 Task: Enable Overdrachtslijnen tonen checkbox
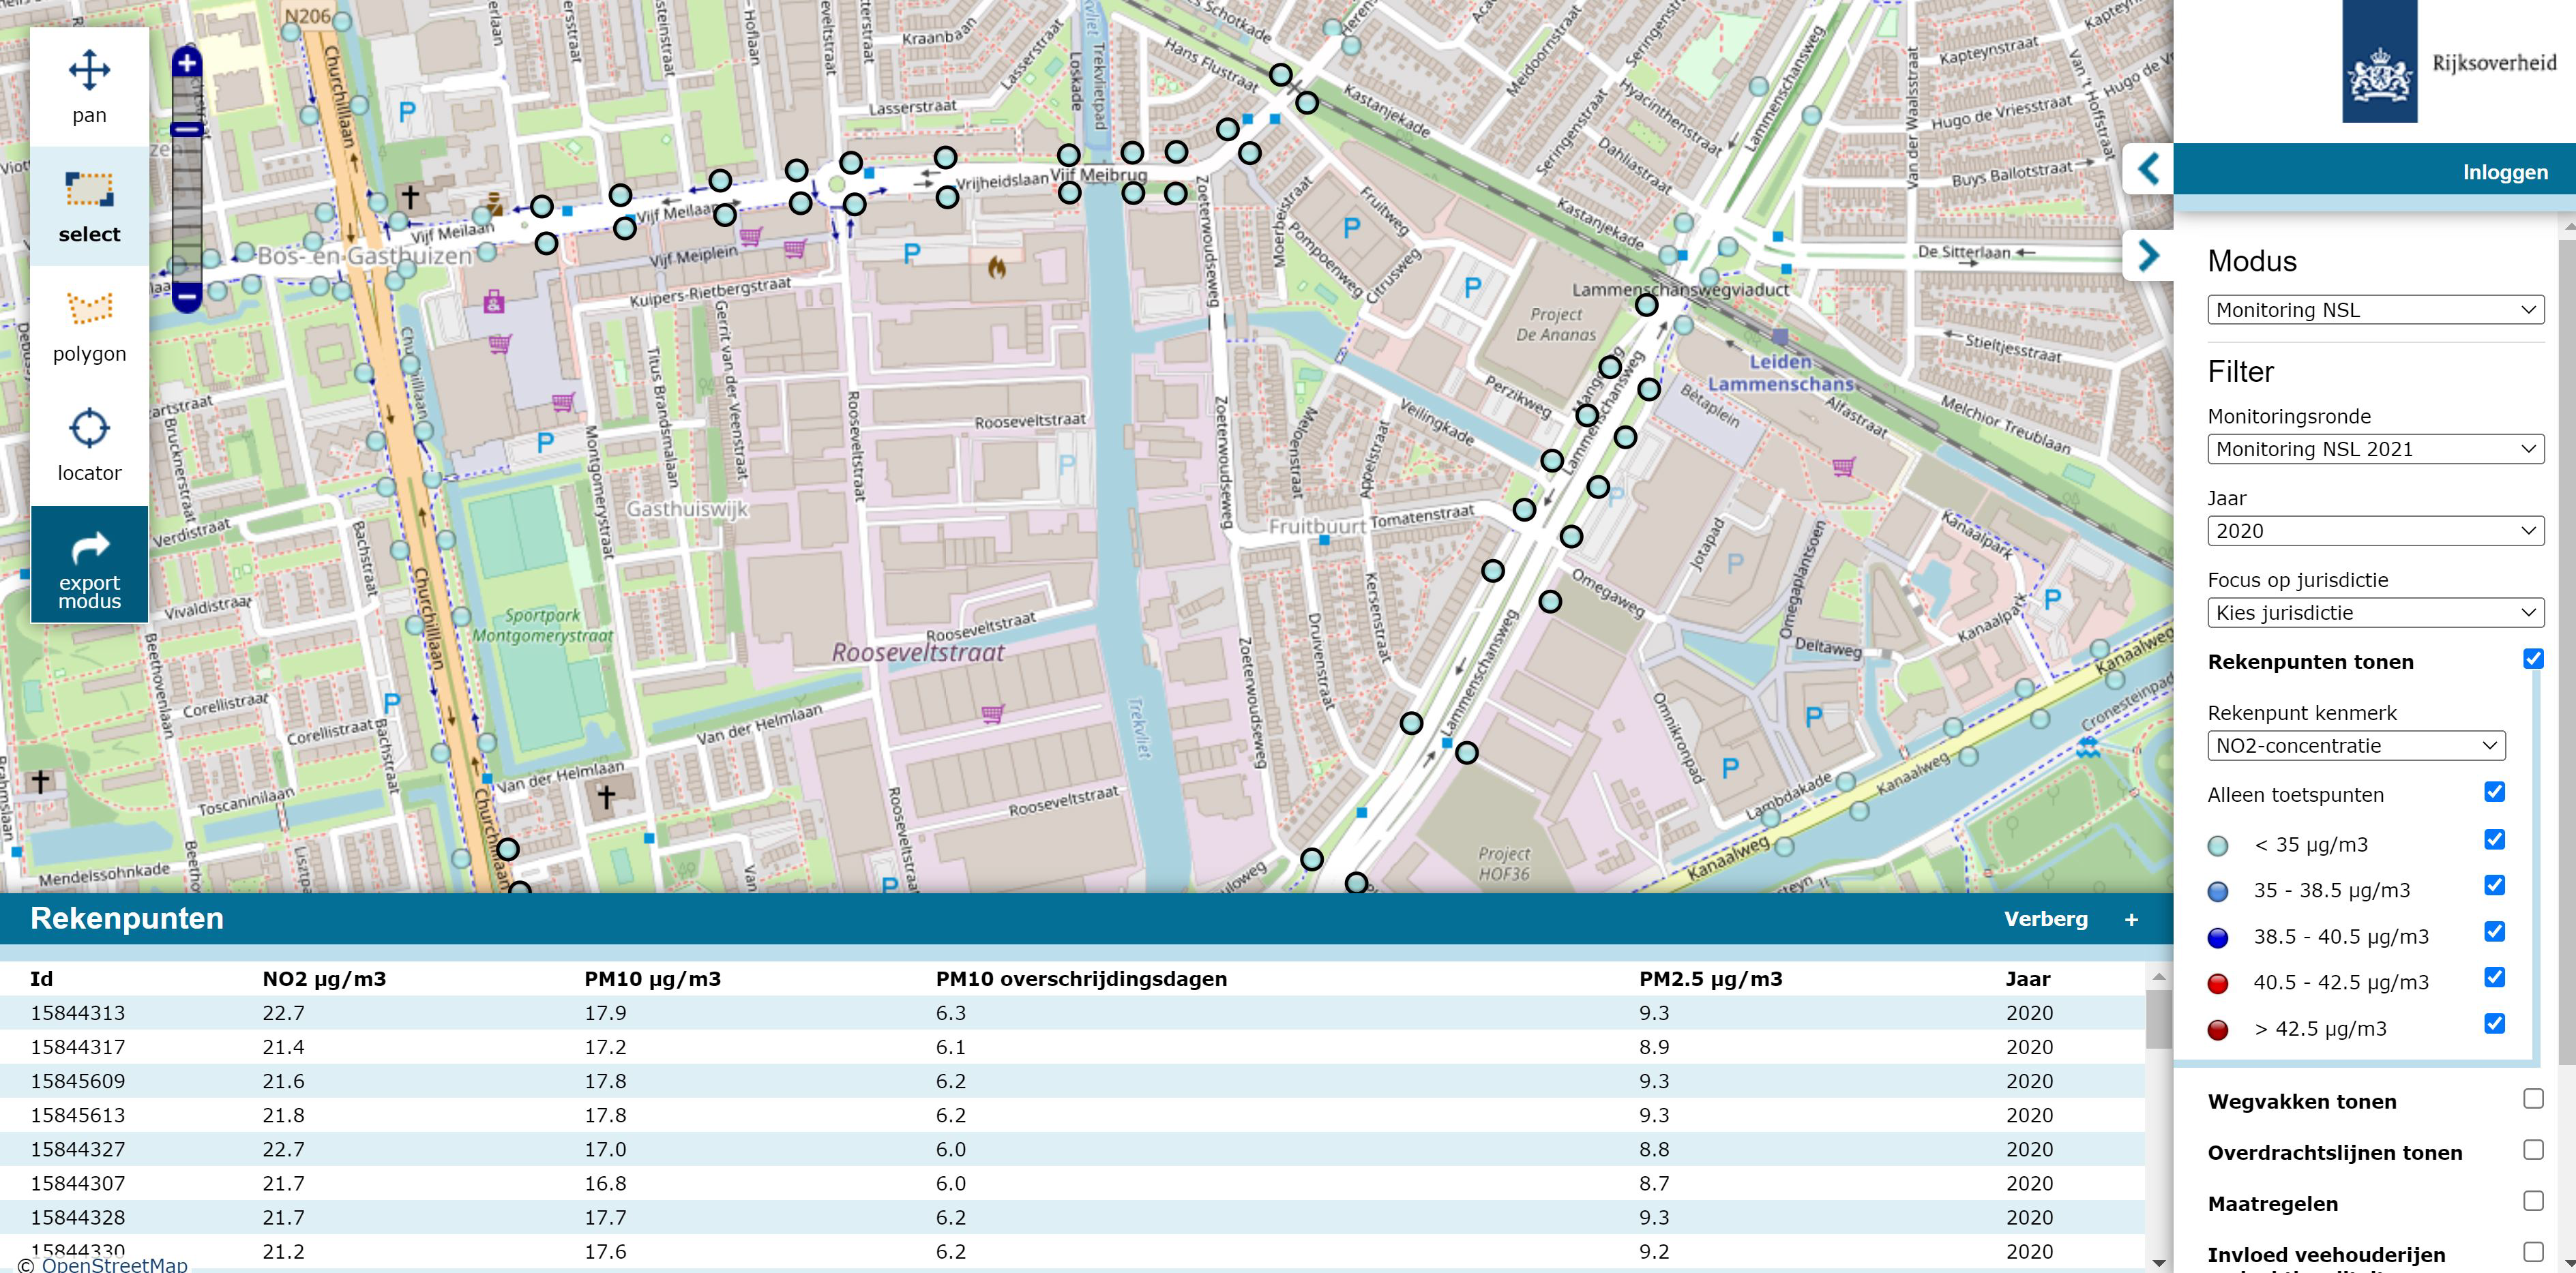coord(2533,1150)
